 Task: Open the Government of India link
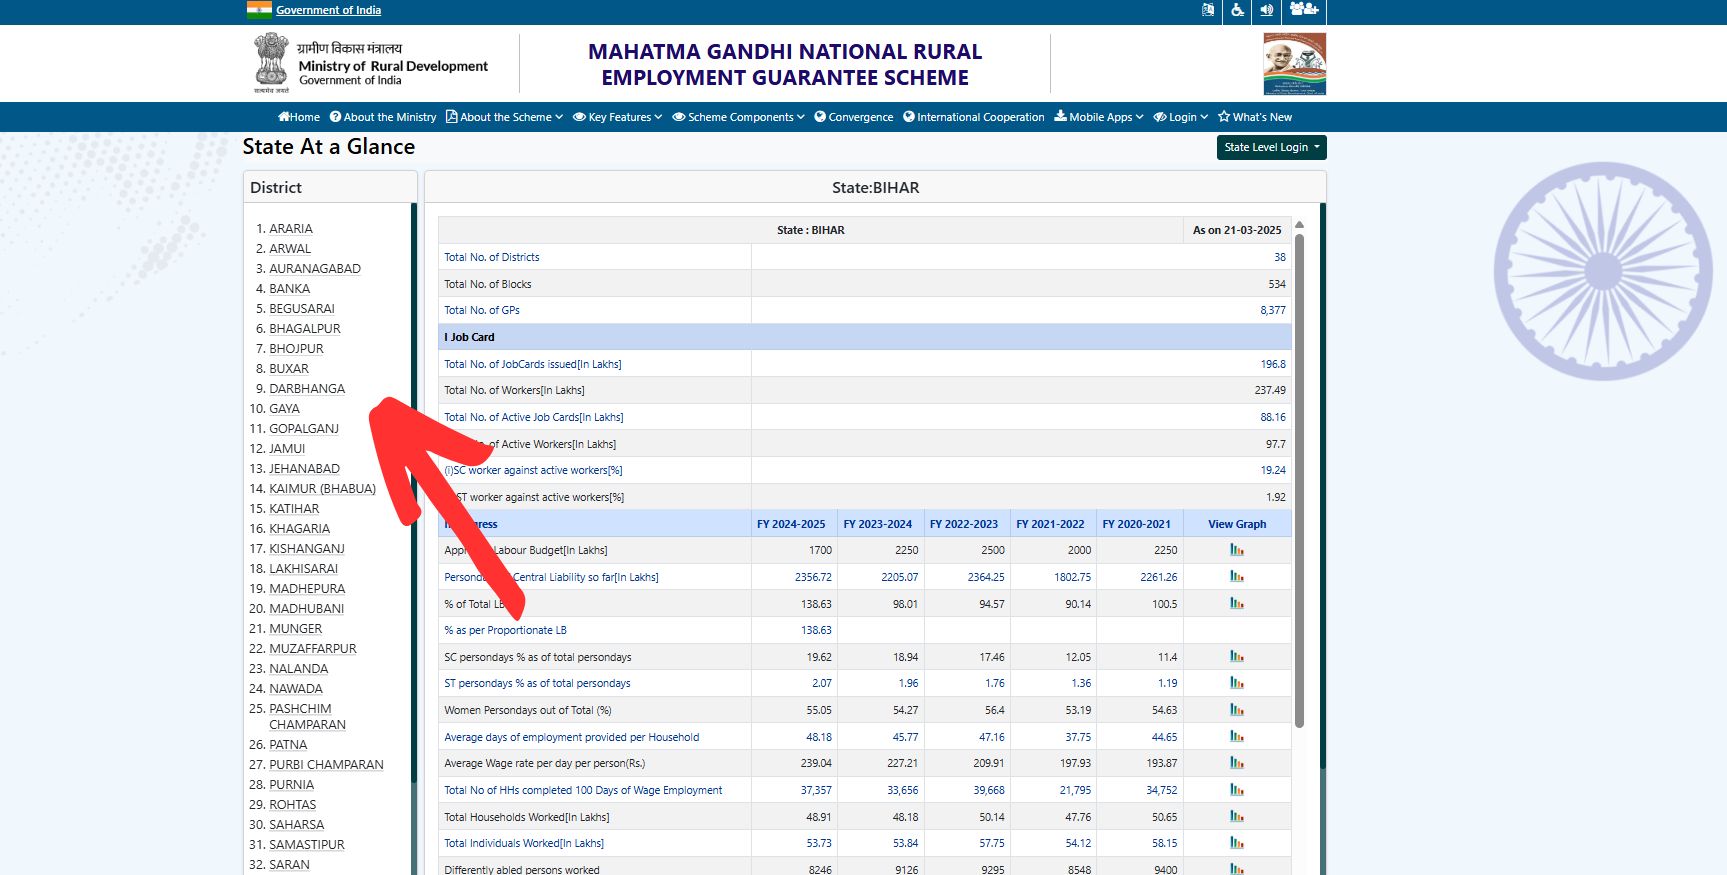[x=328, y=10]
